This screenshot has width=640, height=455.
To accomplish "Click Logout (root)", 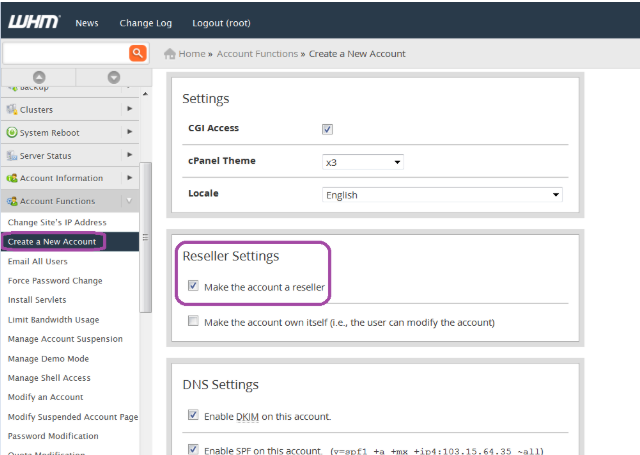I will pyautogui.click(x=221, y=23).
